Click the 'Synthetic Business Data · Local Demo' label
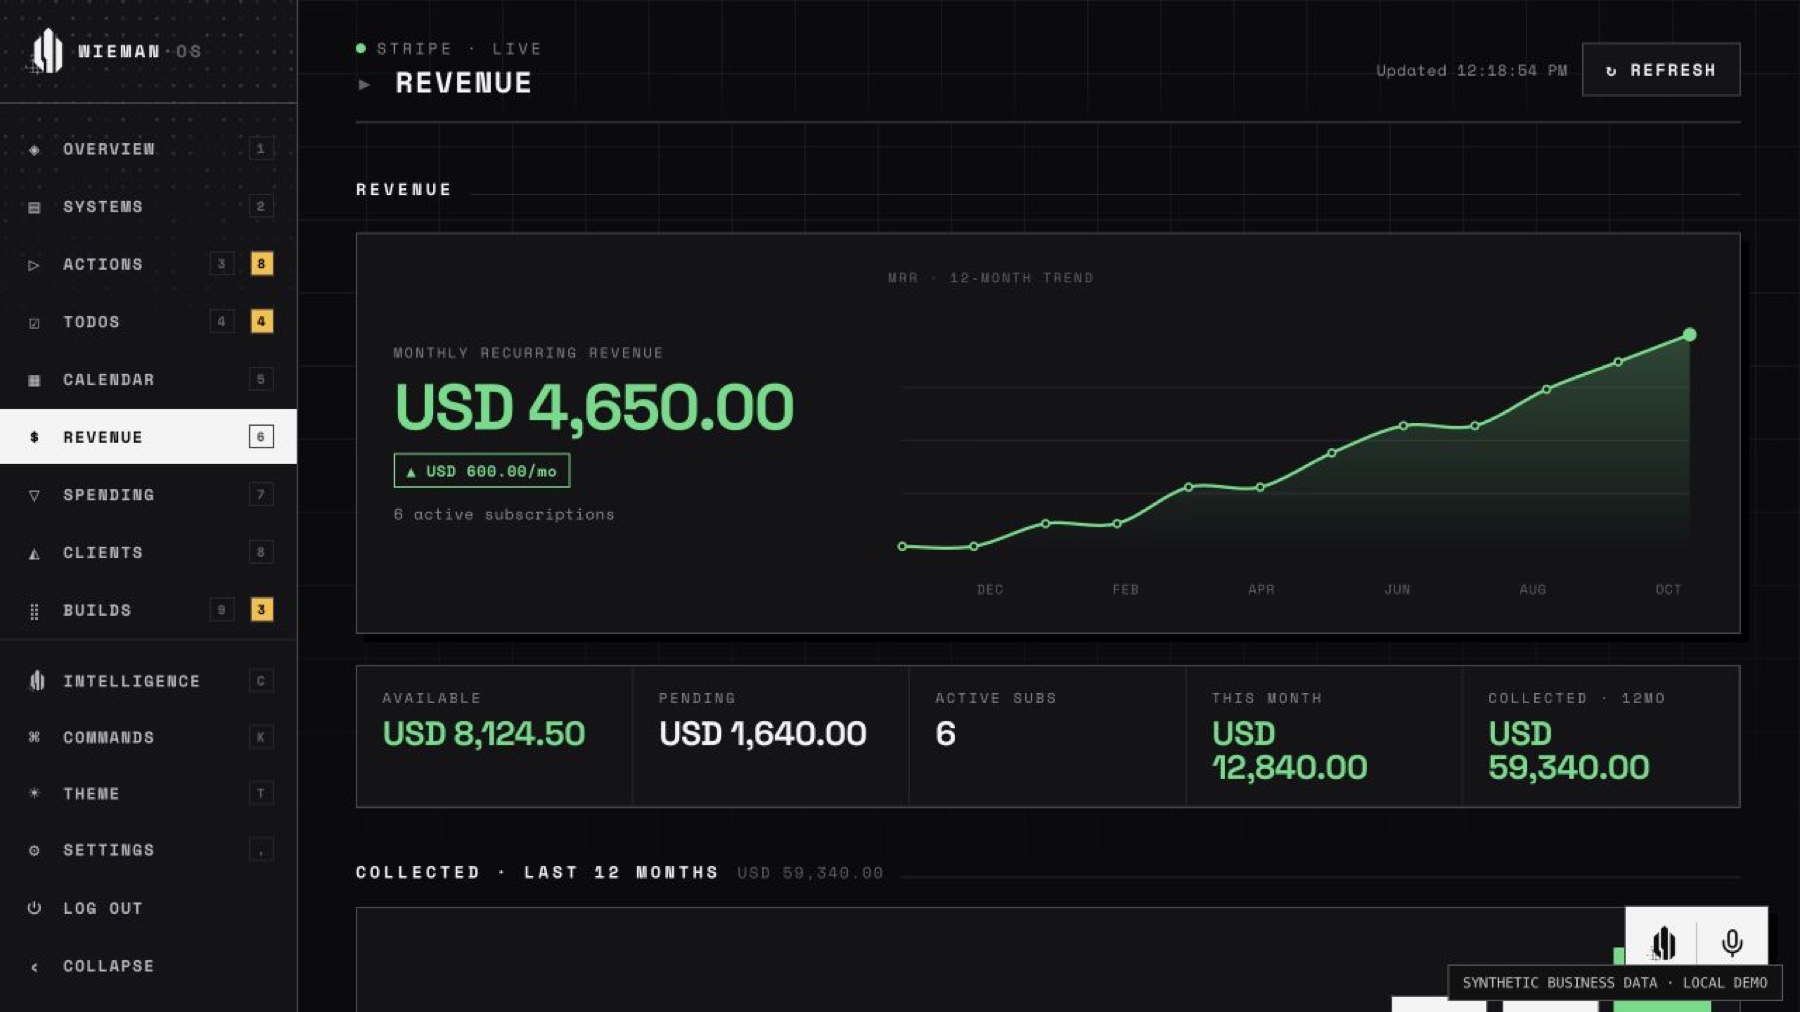 (x=1614, y=983)
